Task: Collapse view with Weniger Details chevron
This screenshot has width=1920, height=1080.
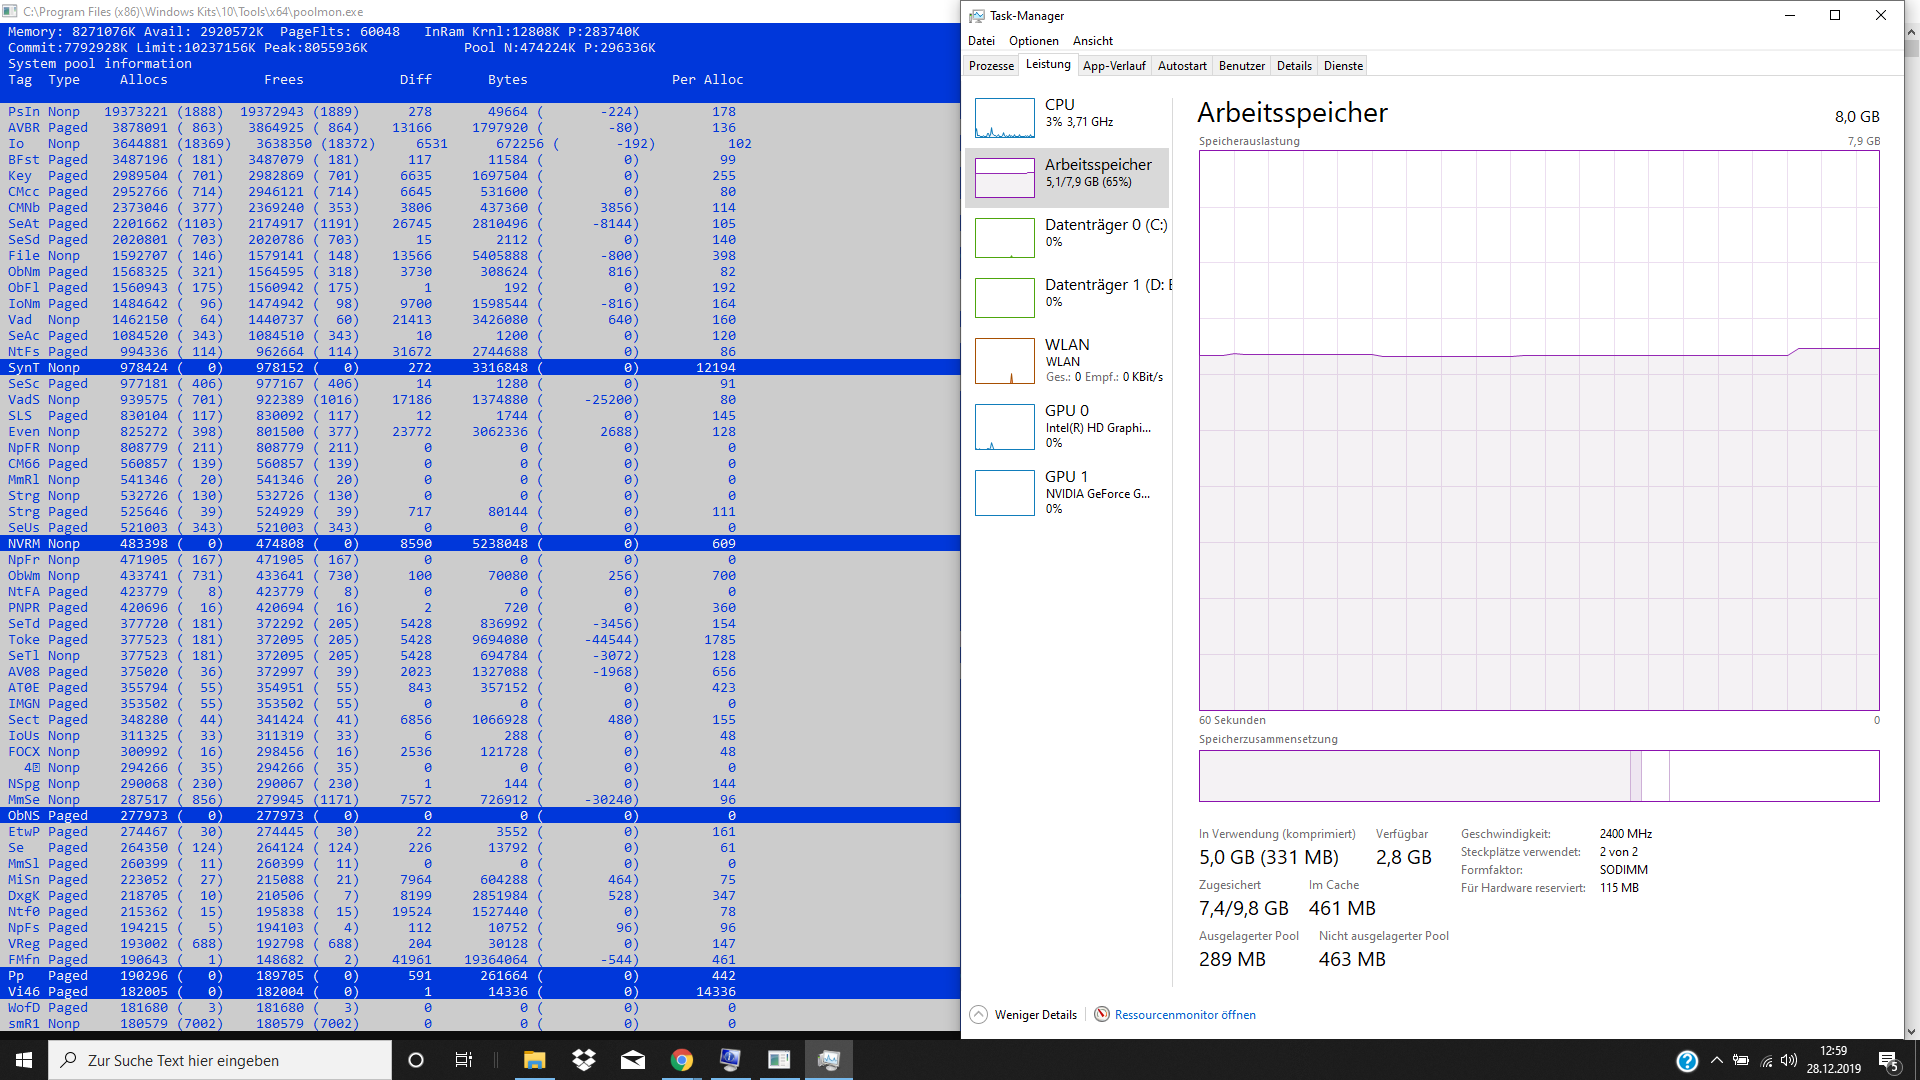Action: coord(979,1014)
